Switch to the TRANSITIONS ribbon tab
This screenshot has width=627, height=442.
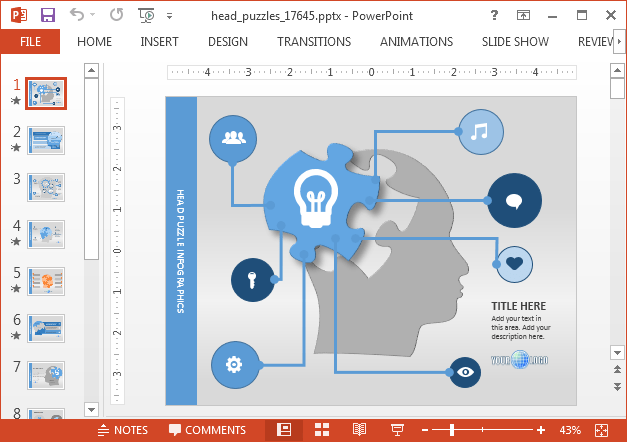(x=314, y=42)
